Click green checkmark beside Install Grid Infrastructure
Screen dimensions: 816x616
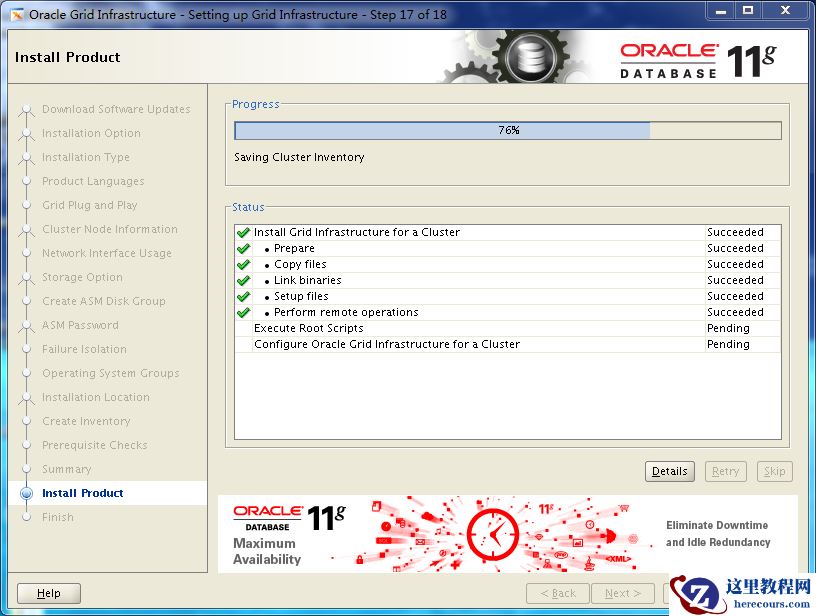[243, 233]
